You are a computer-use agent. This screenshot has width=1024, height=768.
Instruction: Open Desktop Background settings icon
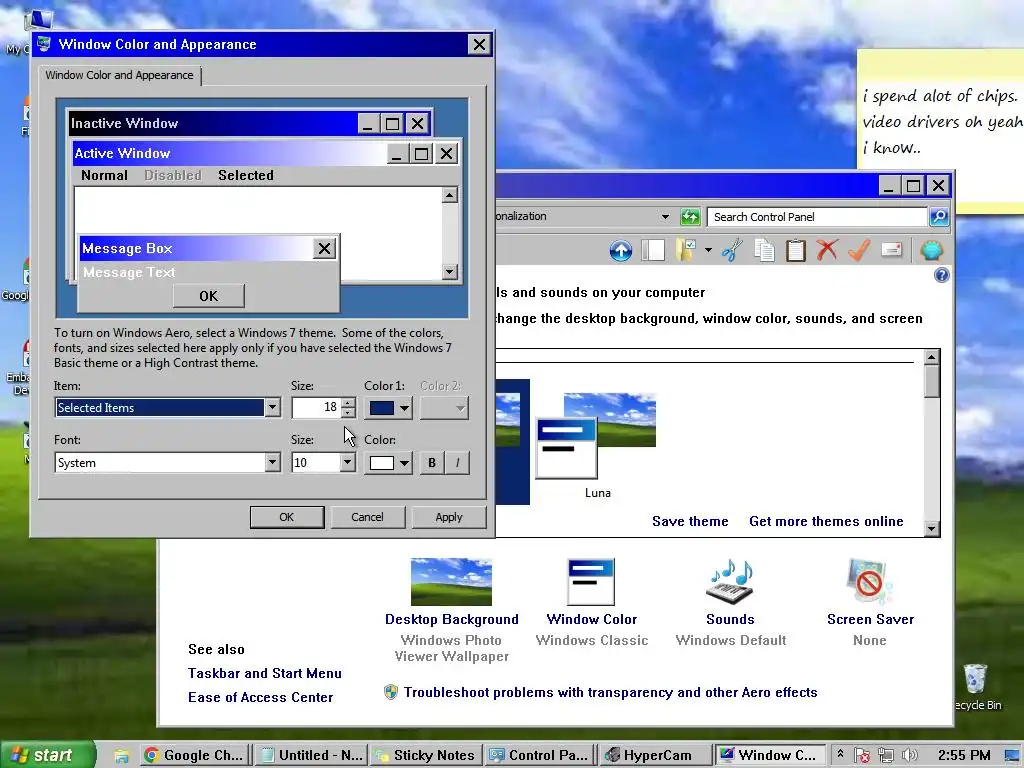click(x=451, y=582)
